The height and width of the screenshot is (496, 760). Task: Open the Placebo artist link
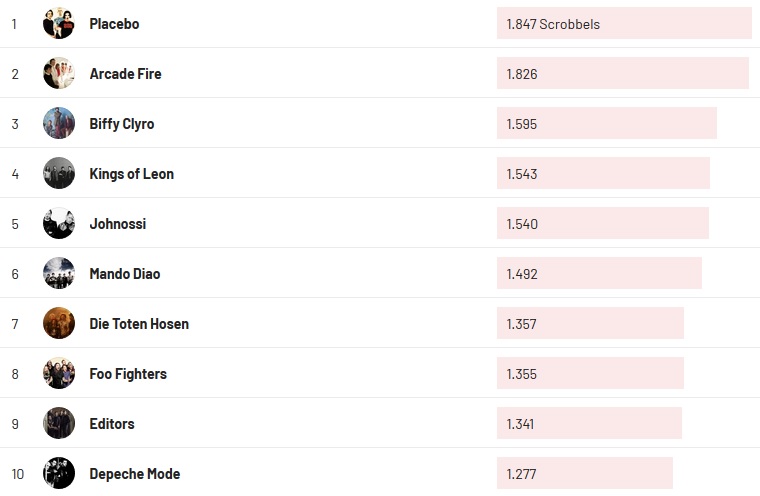114,24
